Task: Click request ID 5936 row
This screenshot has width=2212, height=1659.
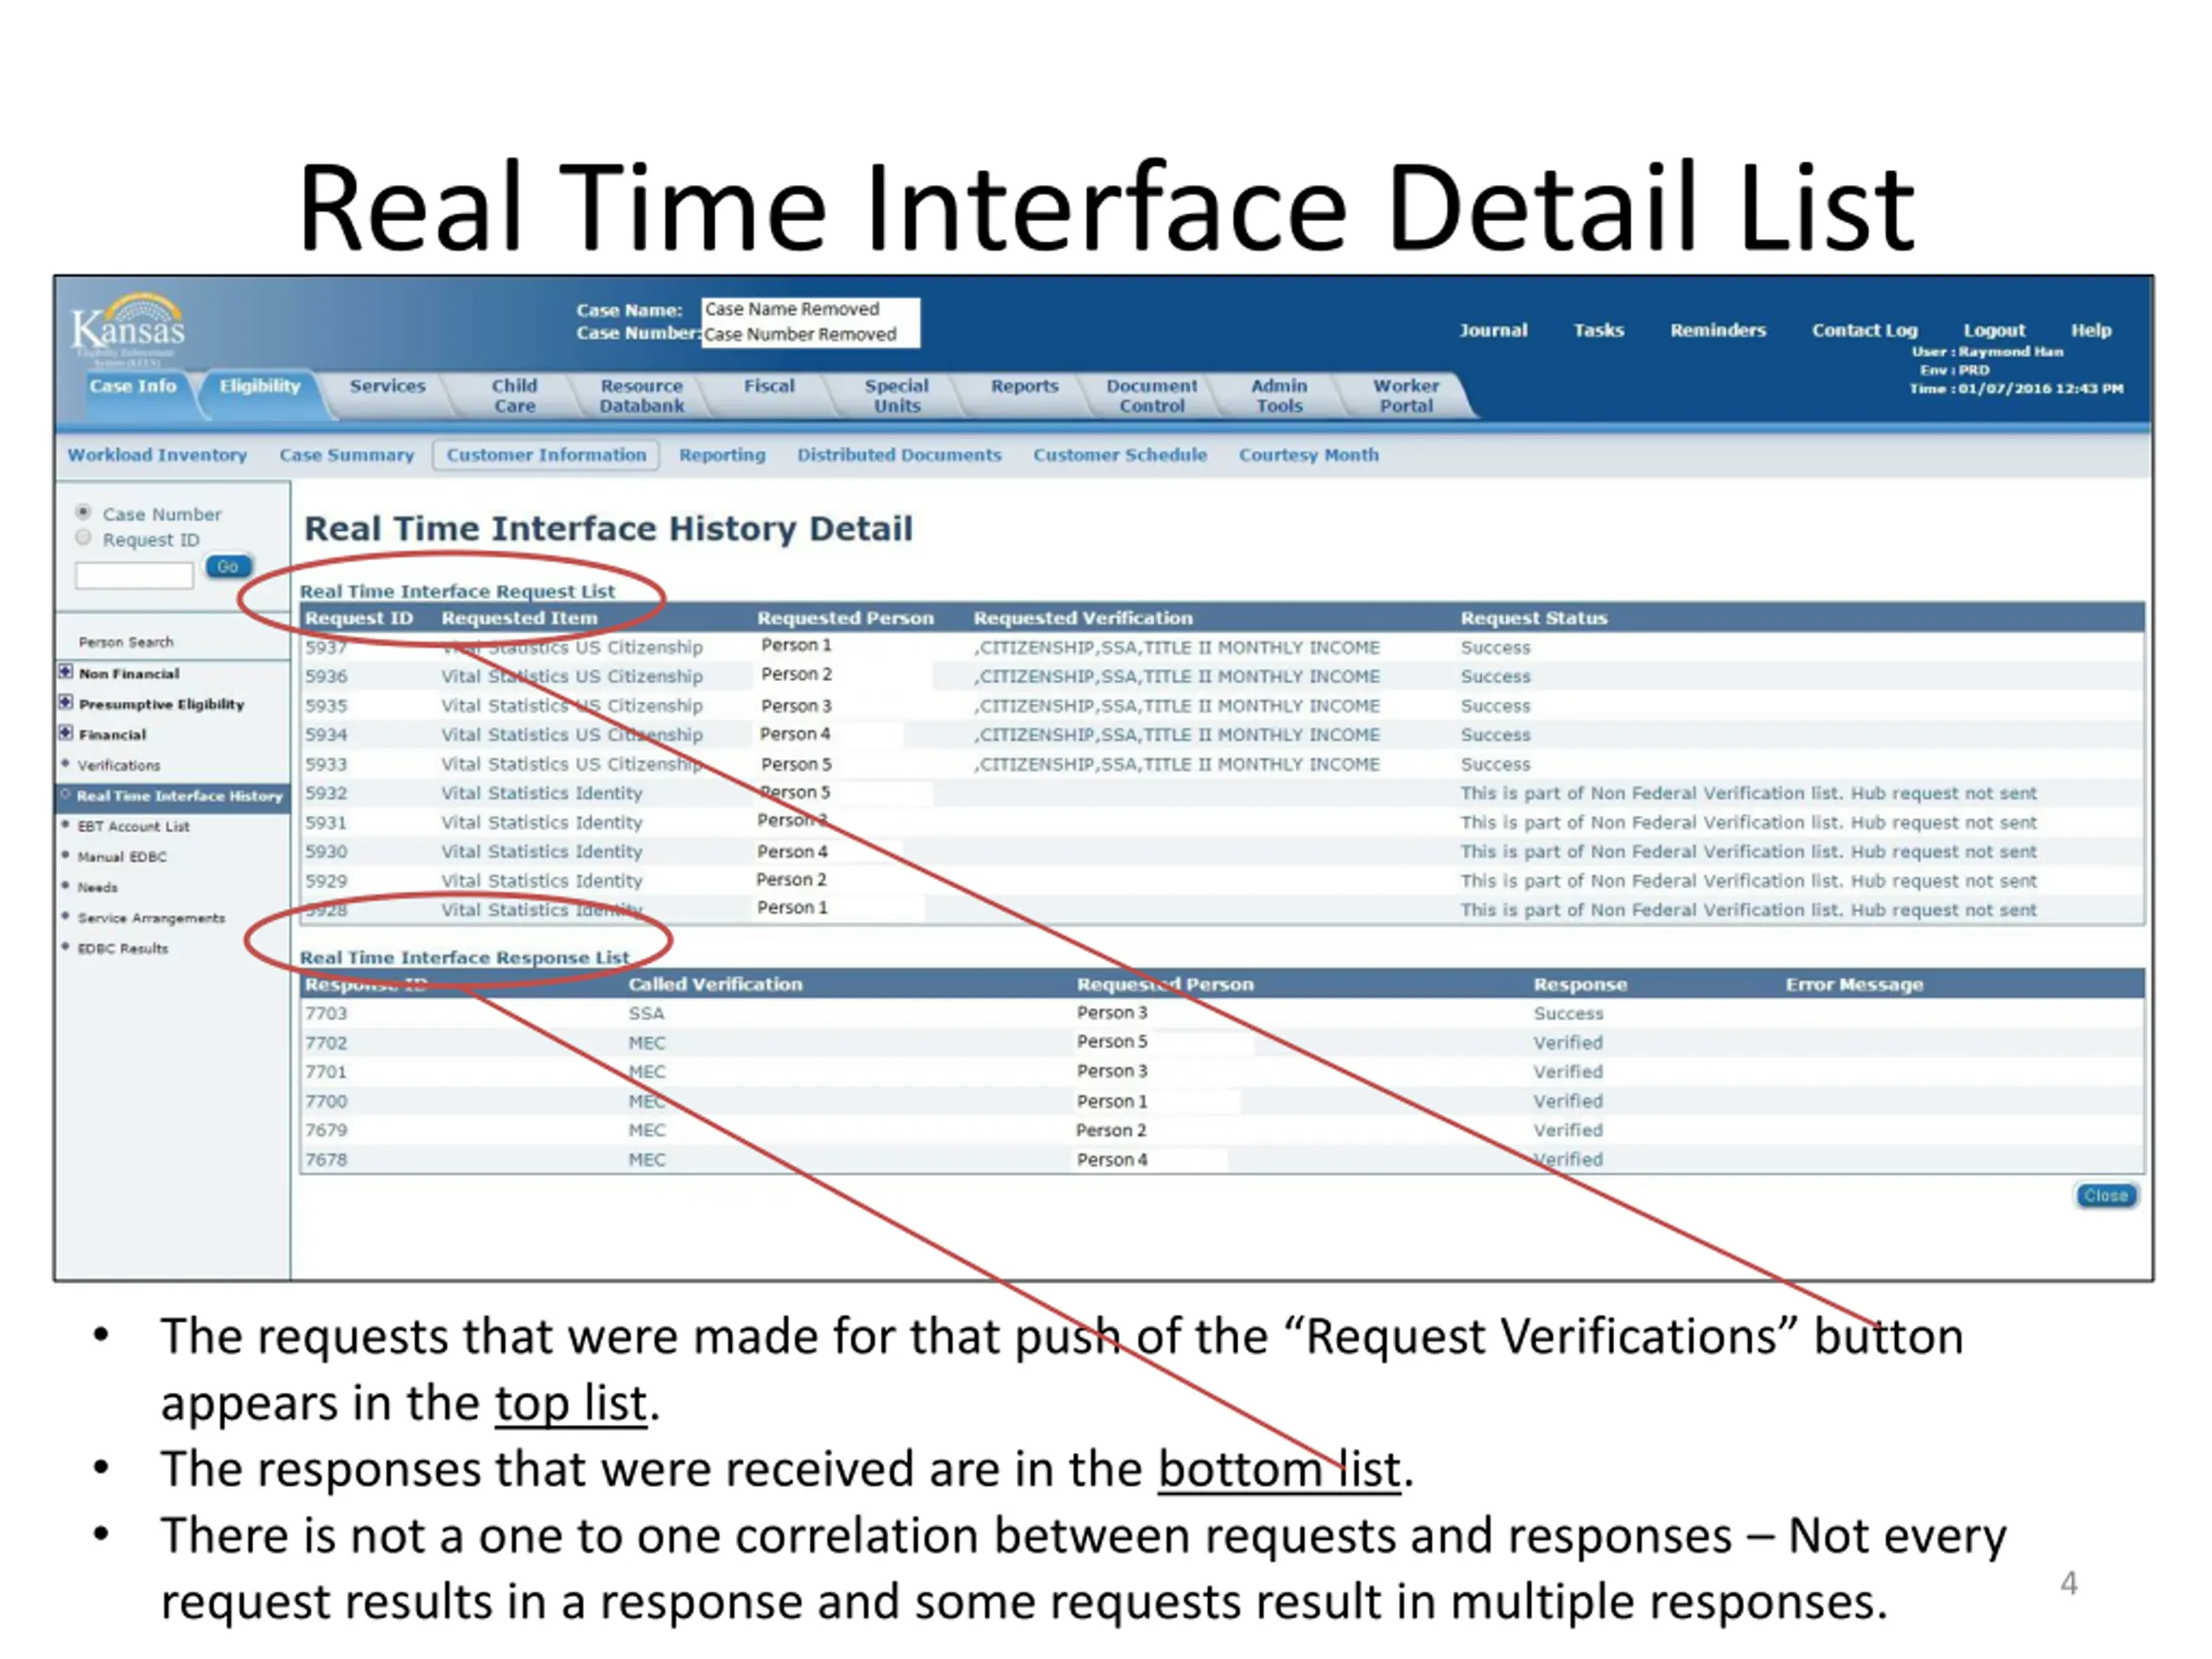Action: (1222, 676)
